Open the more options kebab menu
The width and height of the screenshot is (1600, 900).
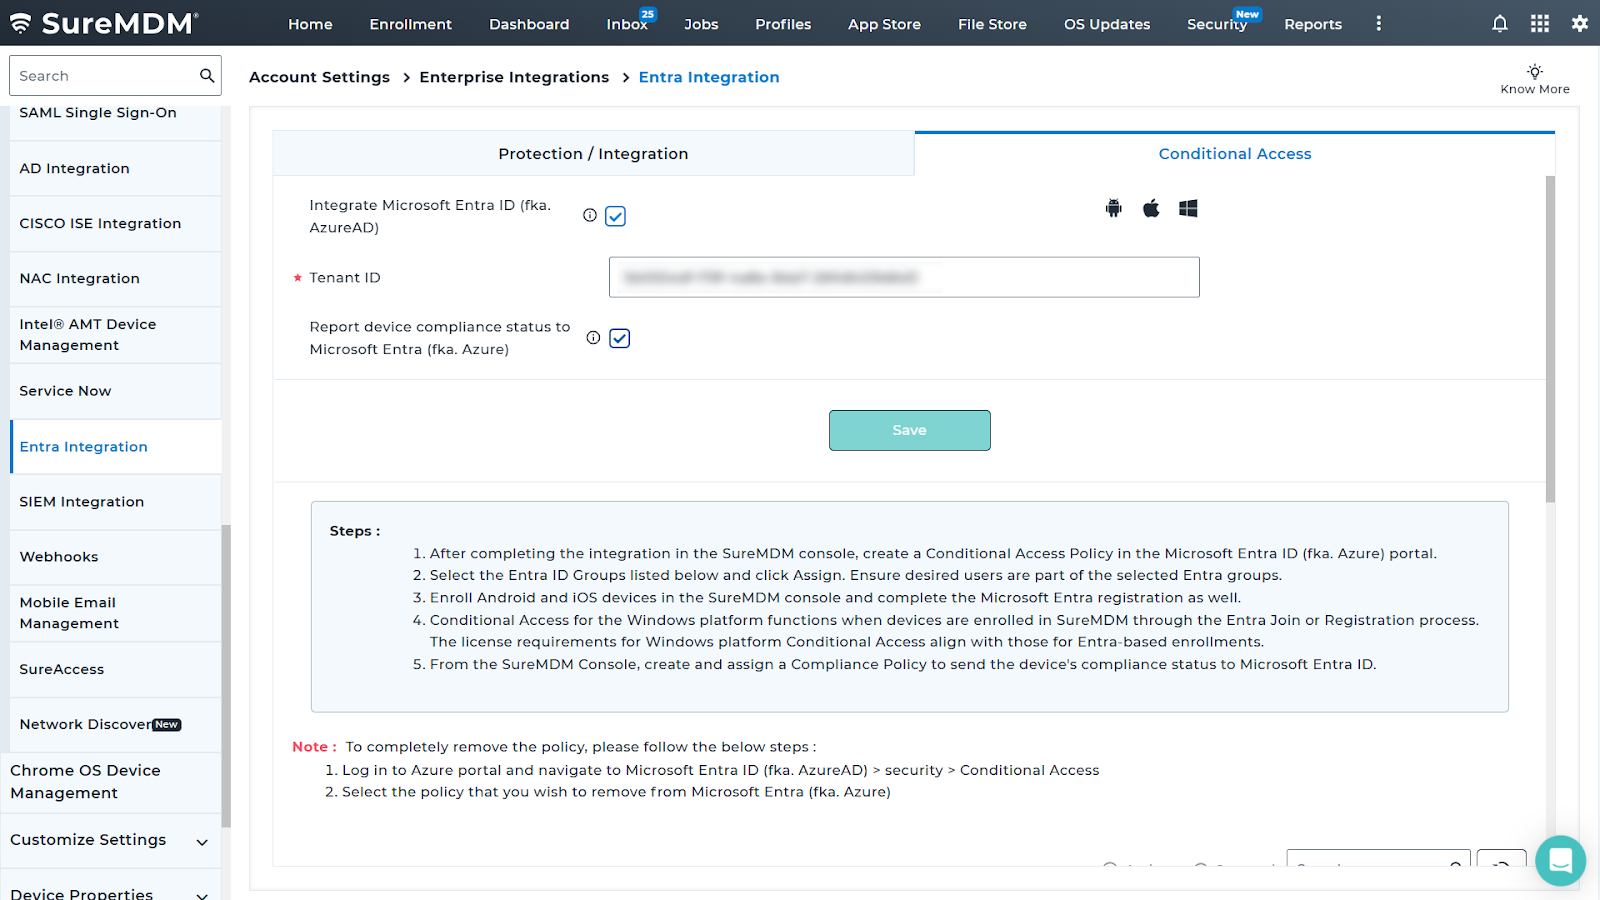(1379, 23)
